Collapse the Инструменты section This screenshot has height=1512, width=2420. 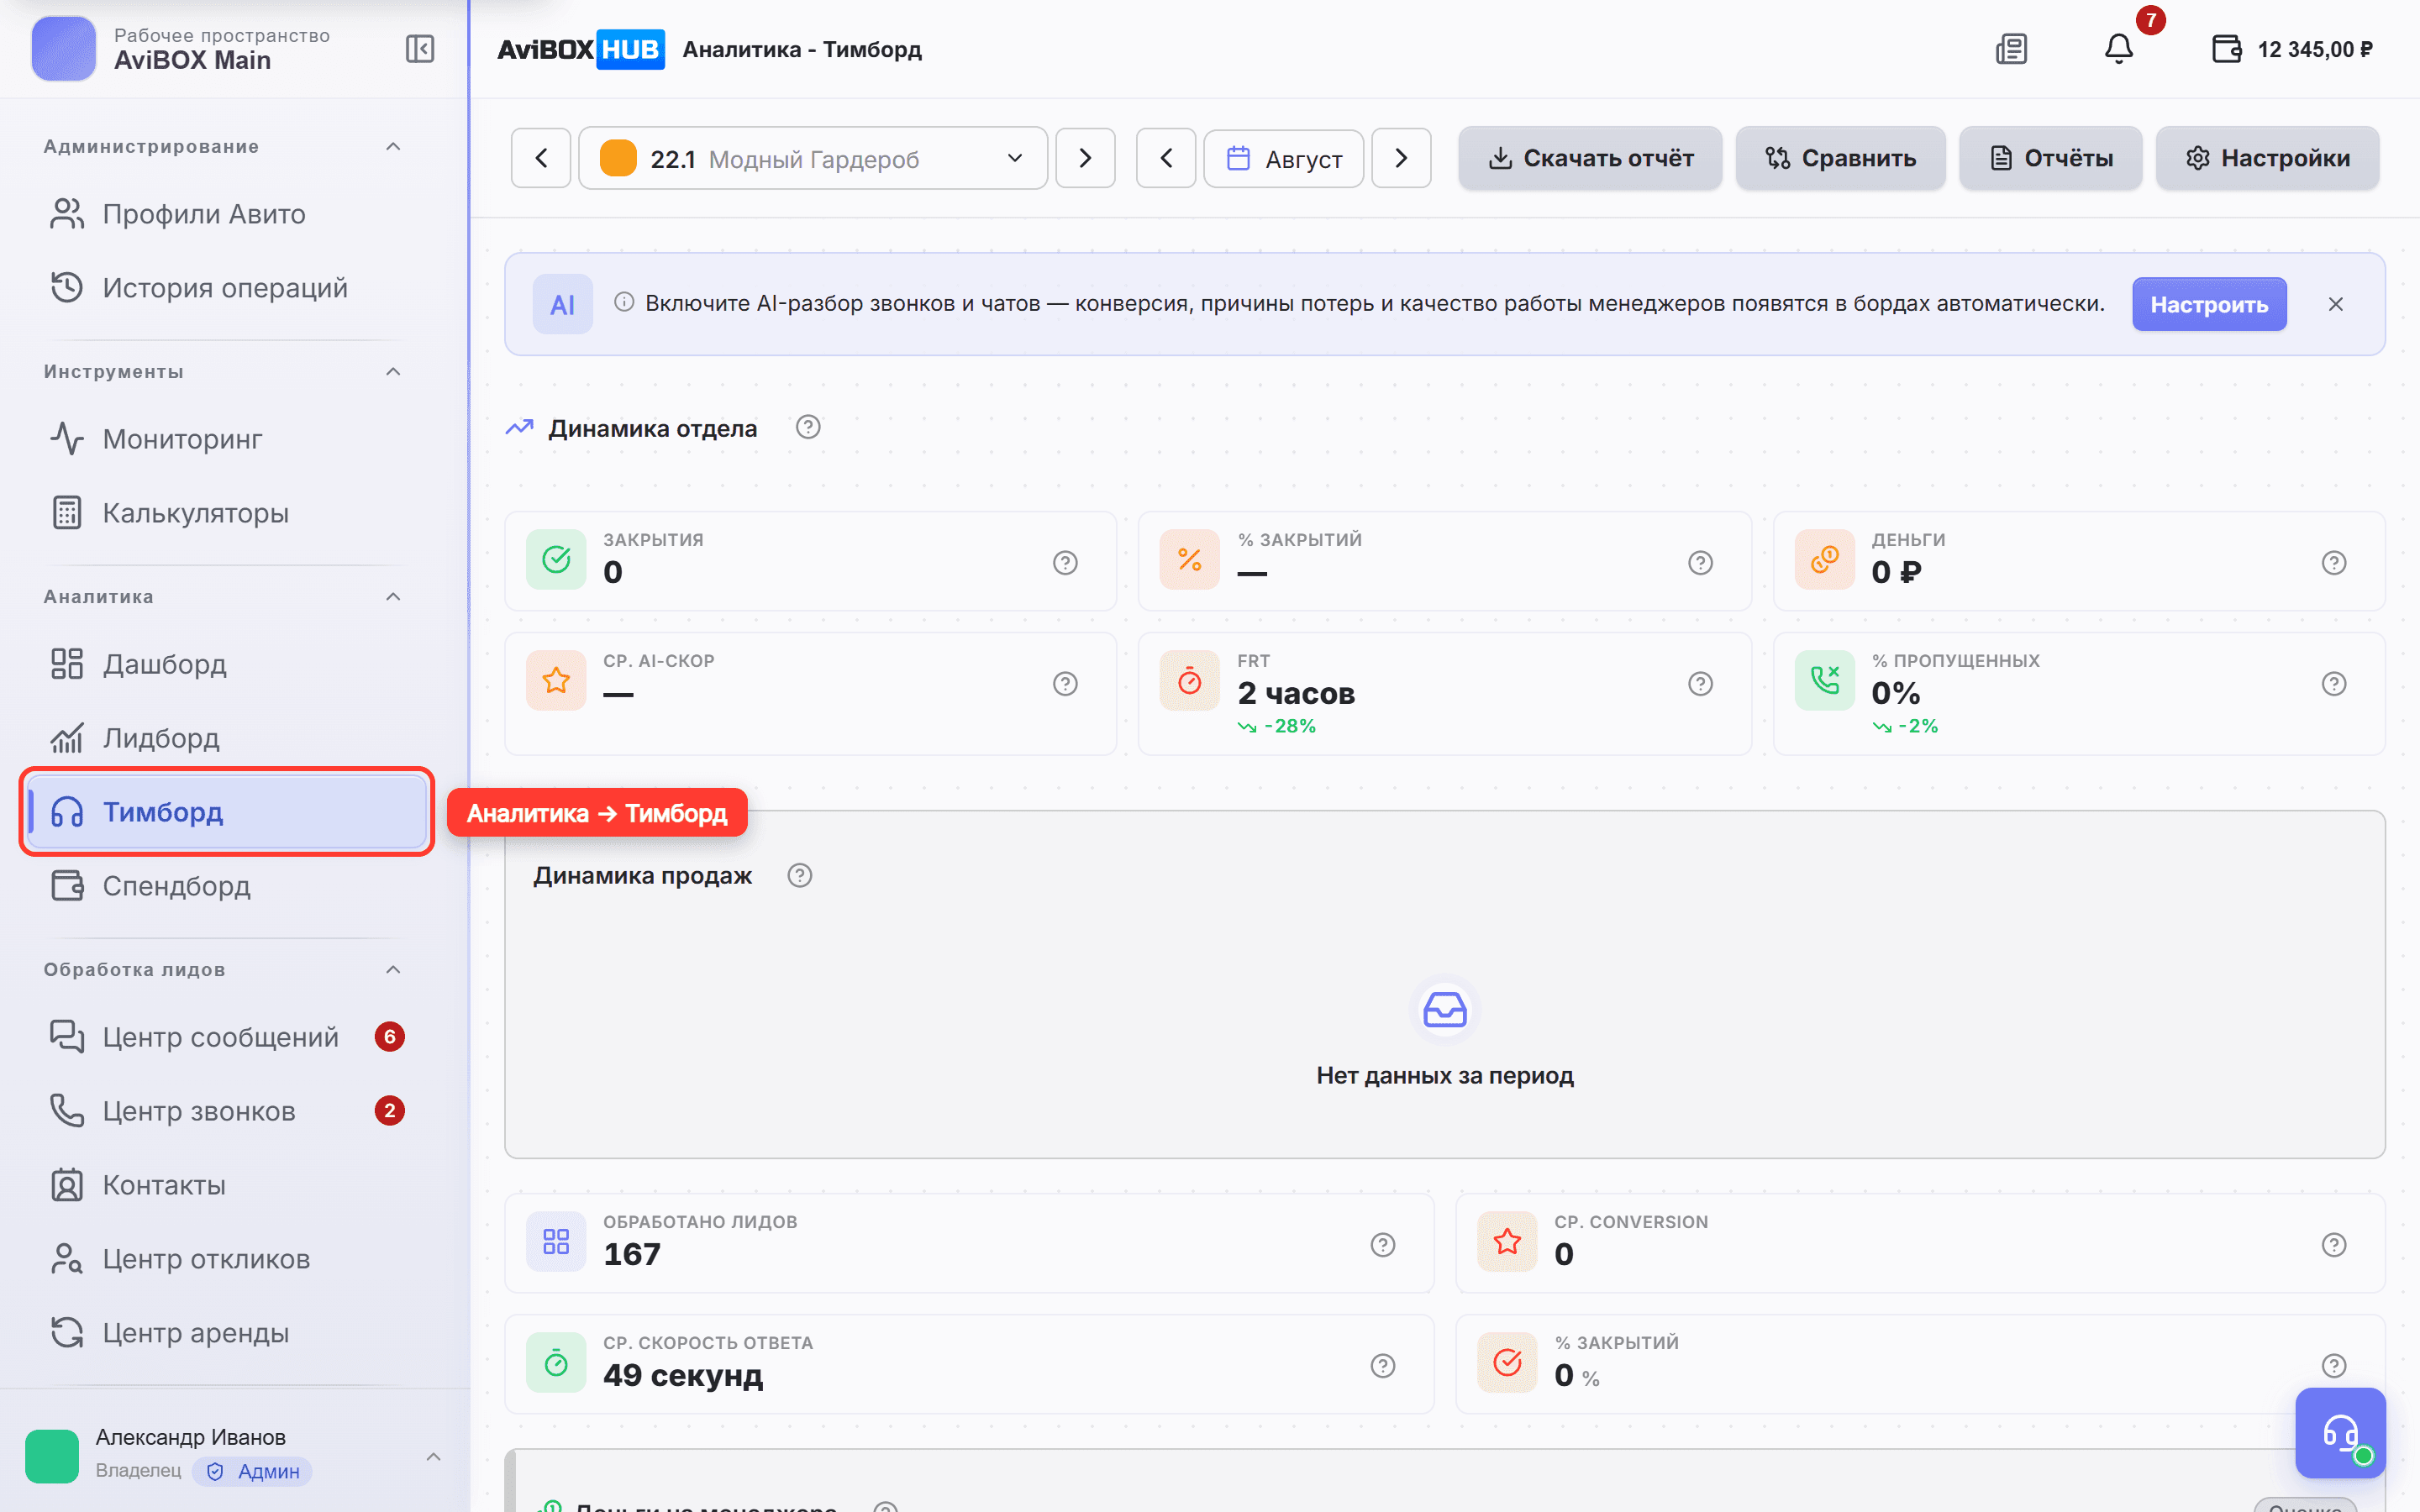[394, 372]
